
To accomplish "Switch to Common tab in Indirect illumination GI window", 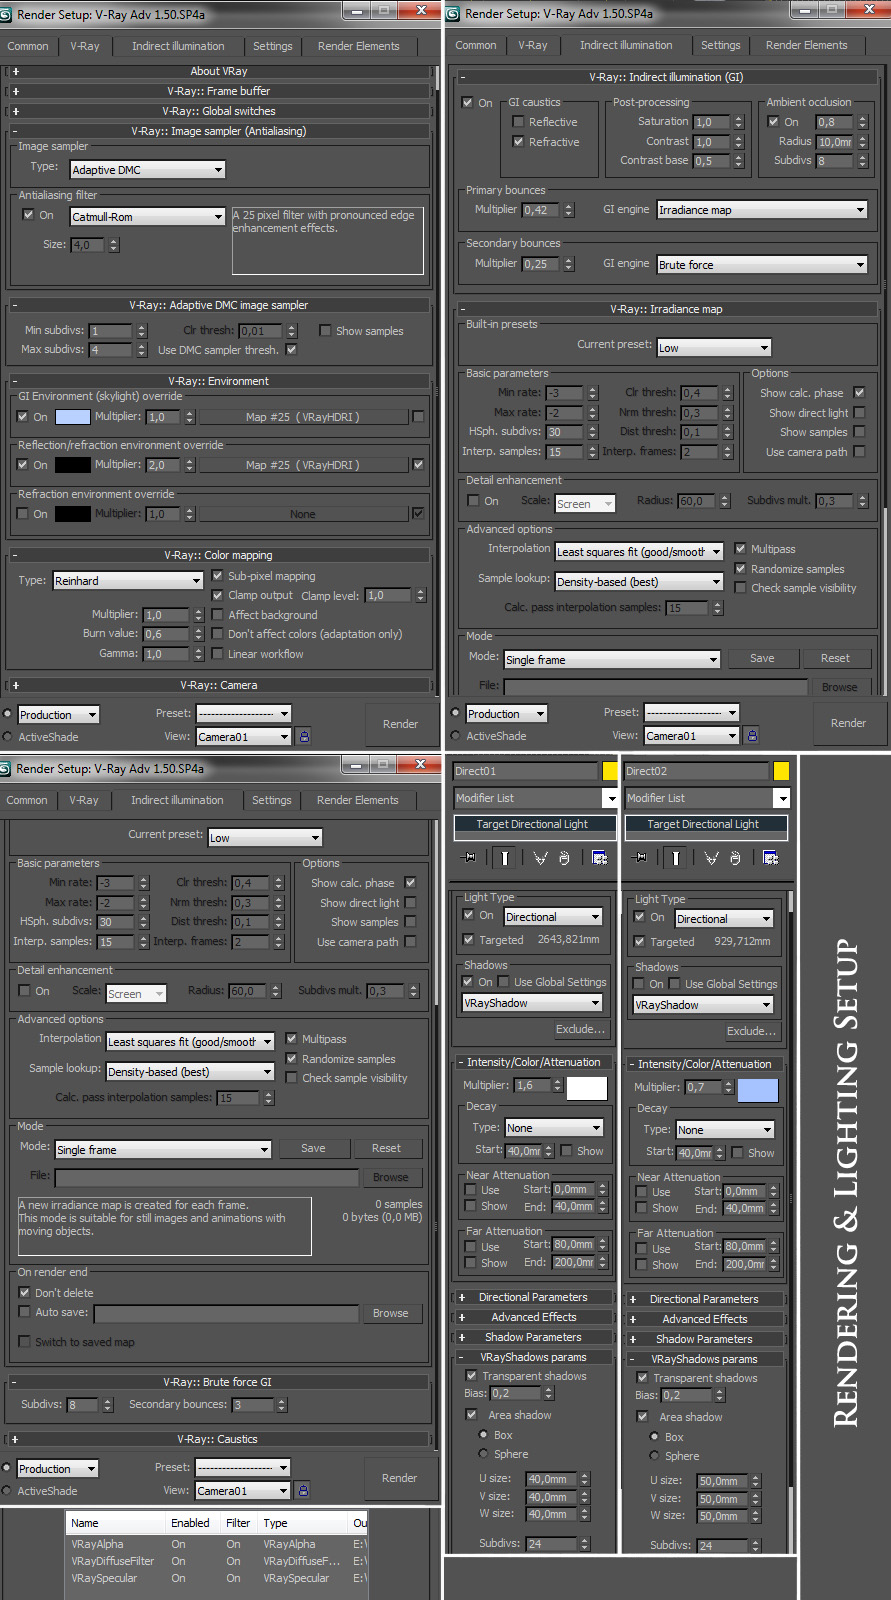I will (x=476, y=45).
